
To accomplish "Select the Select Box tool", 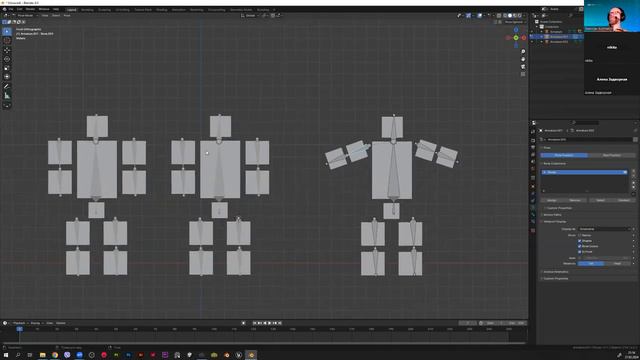I will click(x=7, y=31).
